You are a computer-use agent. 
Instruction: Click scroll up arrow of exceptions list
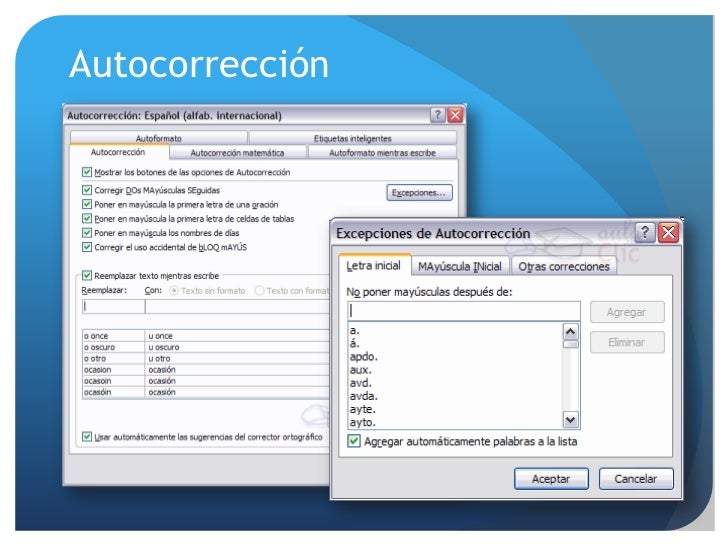coord(571,332)
